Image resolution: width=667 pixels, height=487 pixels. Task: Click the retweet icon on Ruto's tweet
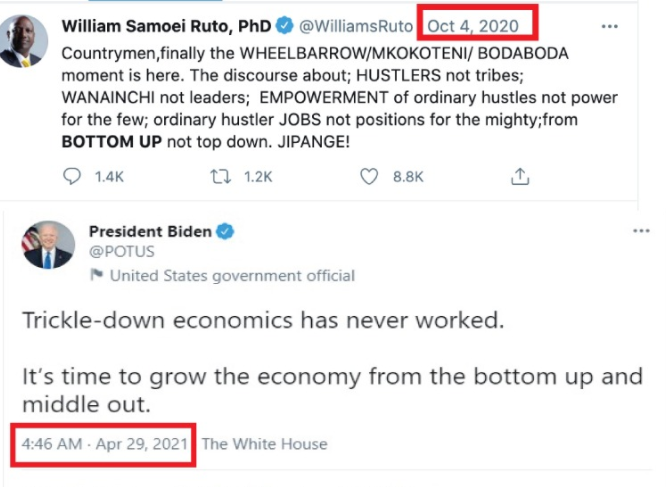(x=216, y=176)
